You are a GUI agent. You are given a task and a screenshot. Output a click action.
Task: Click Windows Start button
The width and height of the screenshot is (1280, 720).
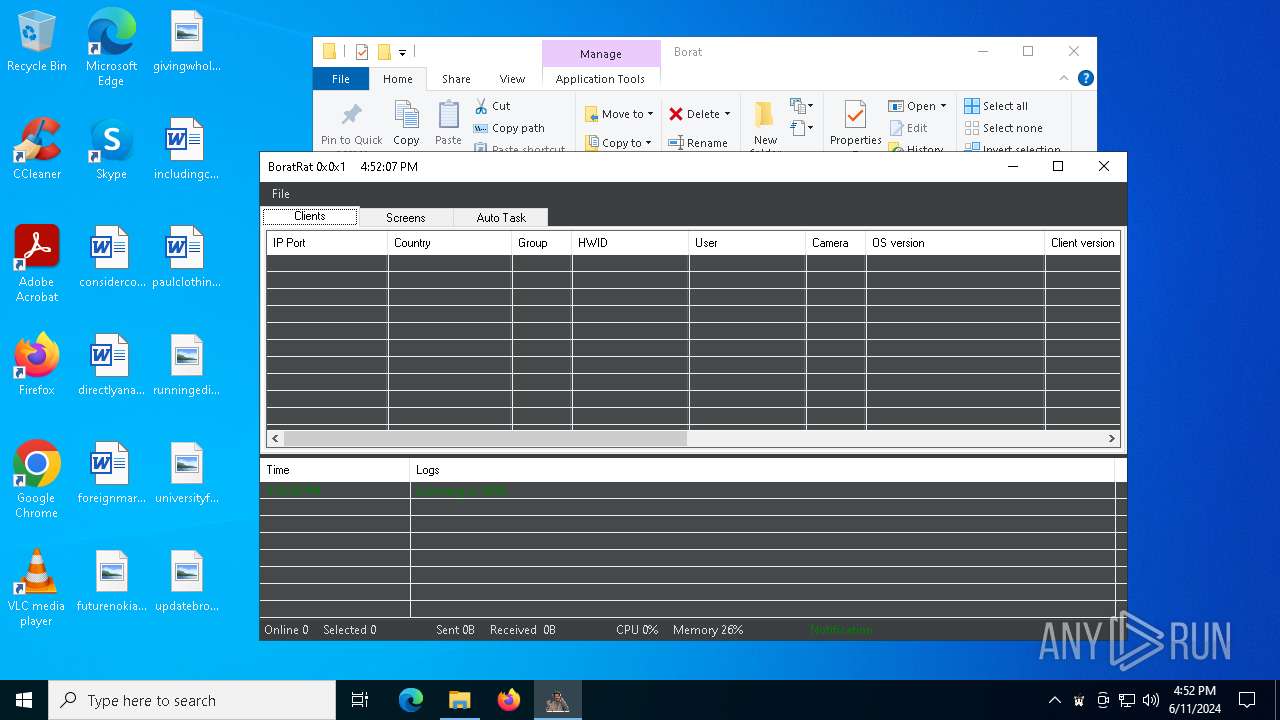tap(24, 700)
